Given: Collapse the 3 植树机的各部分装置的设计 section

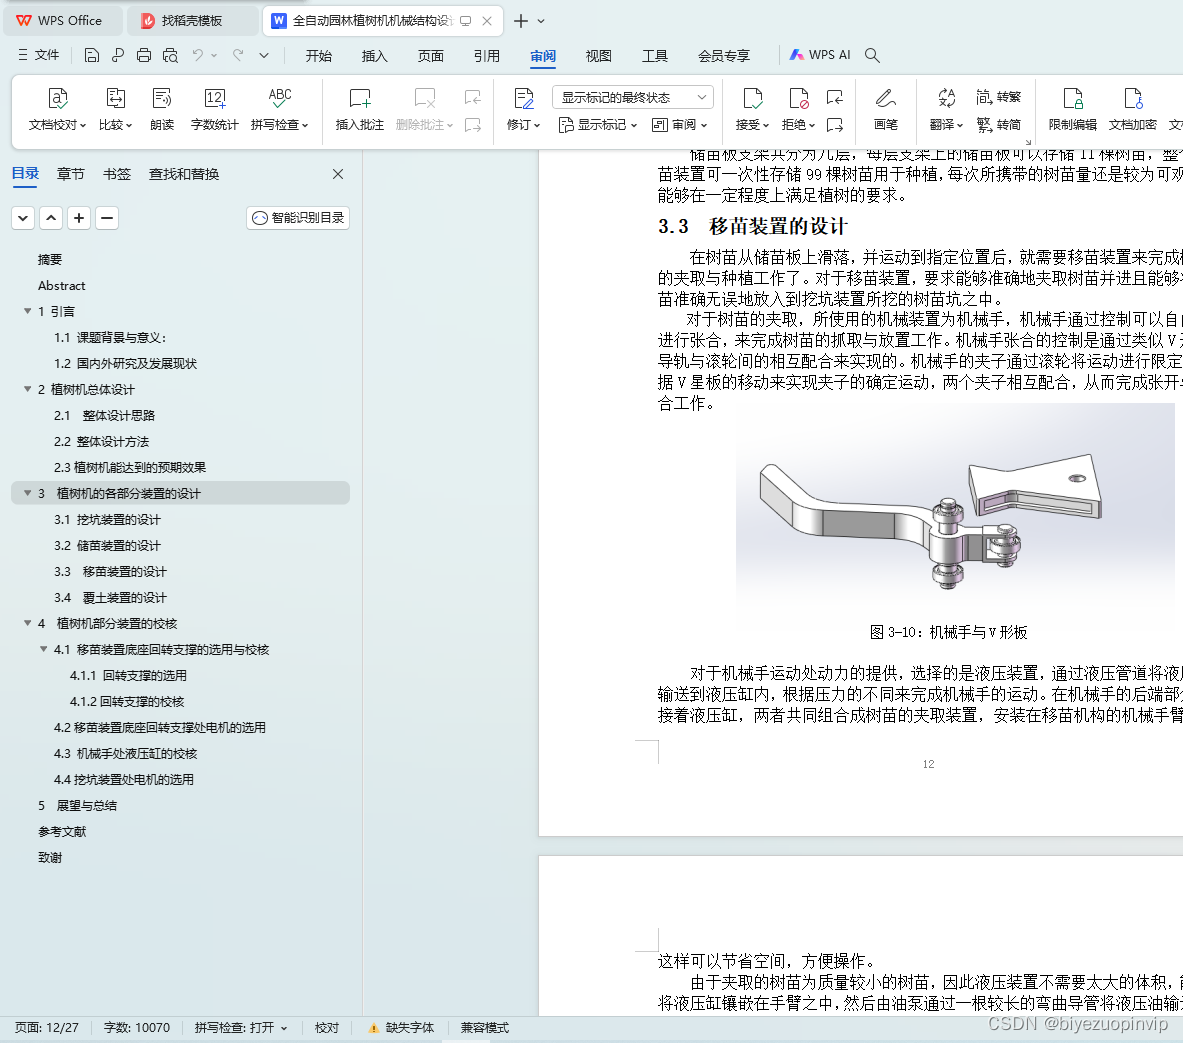Looking at the screenshot, I should click(28, 493).
